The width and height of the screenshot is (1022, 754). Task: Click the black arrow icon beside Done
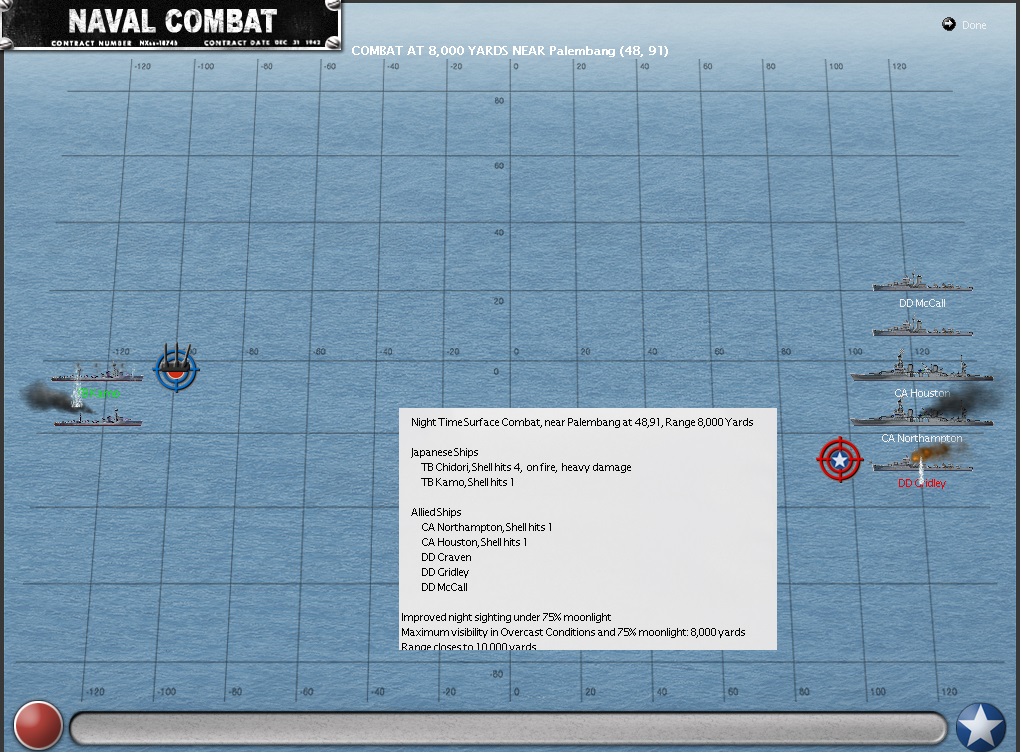tap(948, 25)
